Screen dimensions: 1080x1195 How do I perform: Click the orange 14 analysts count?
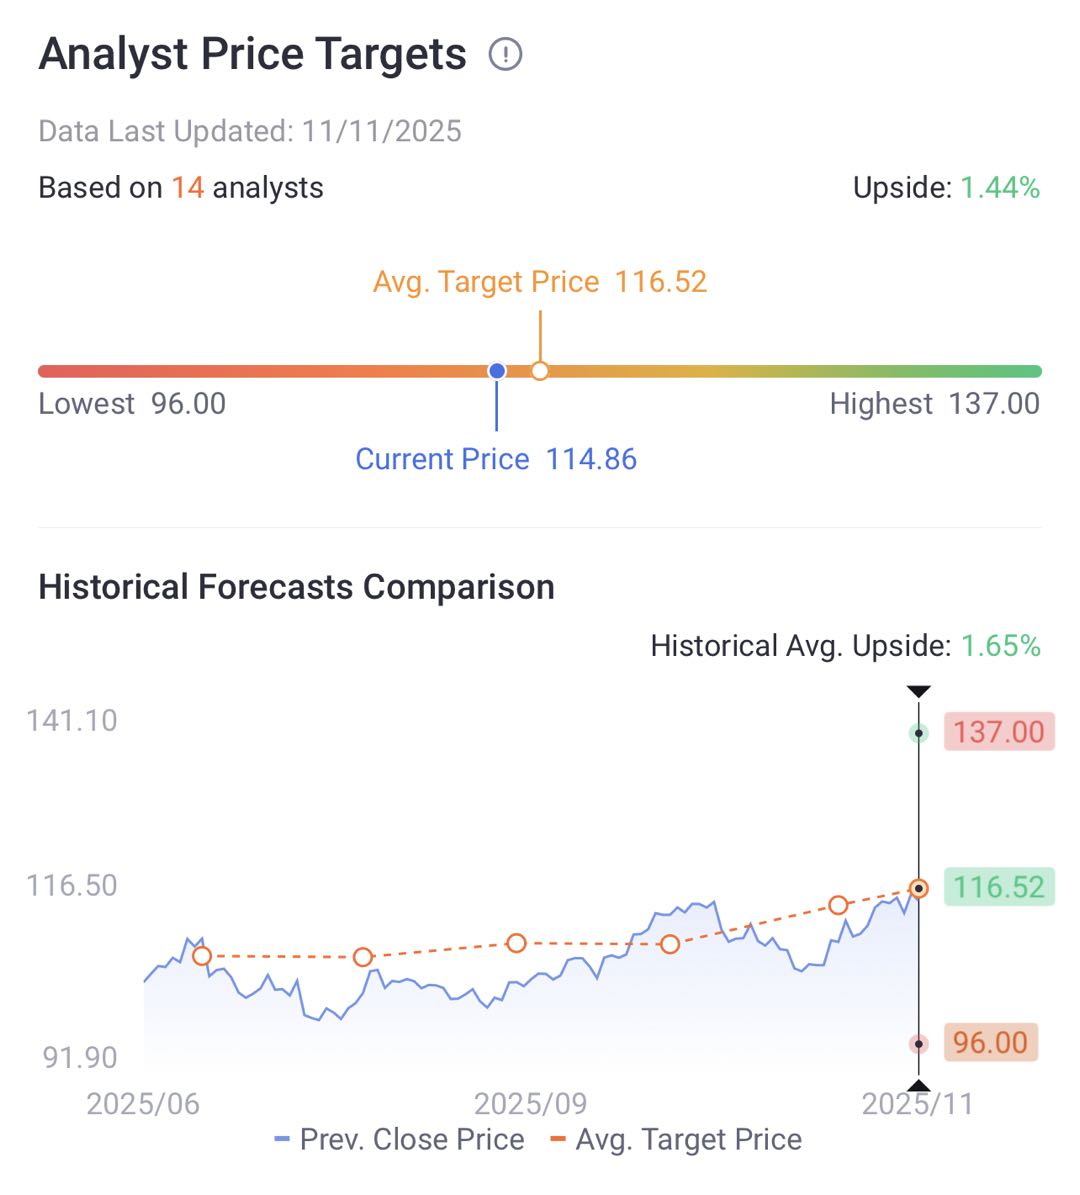tap(187, 188)
